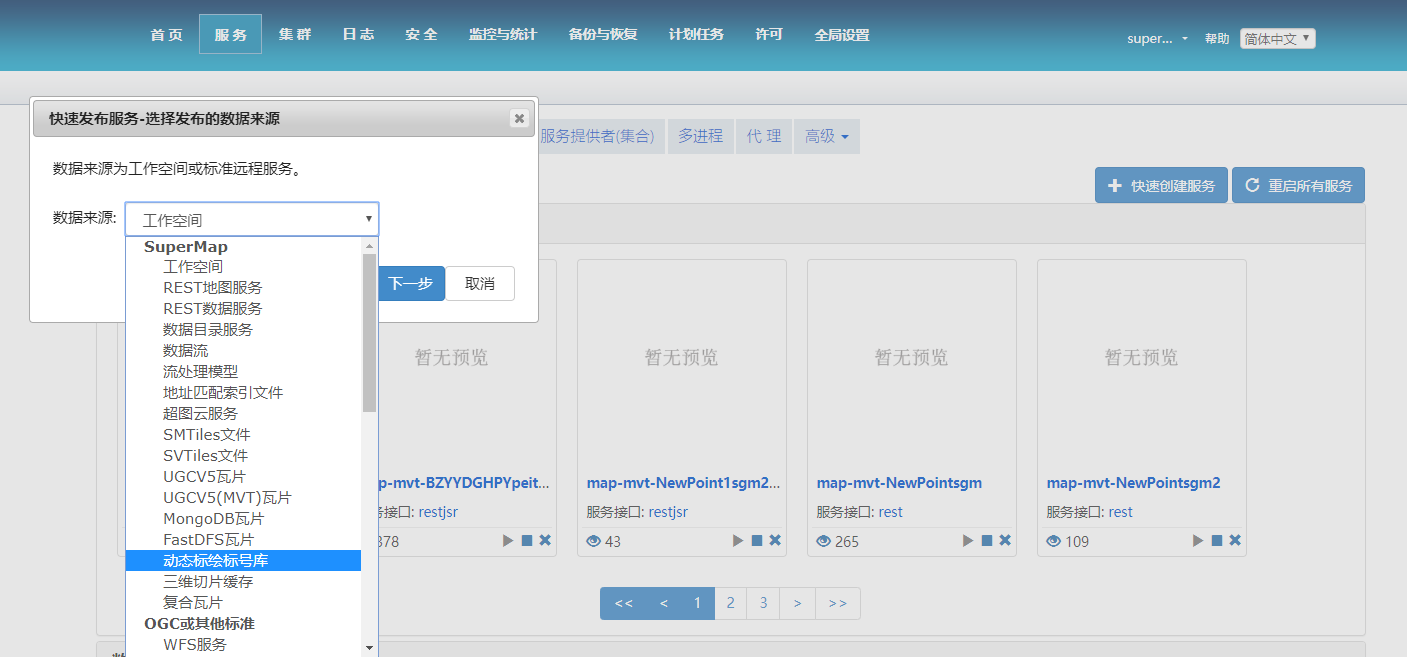Open the 简体中文 language selector

(1277, 39)
